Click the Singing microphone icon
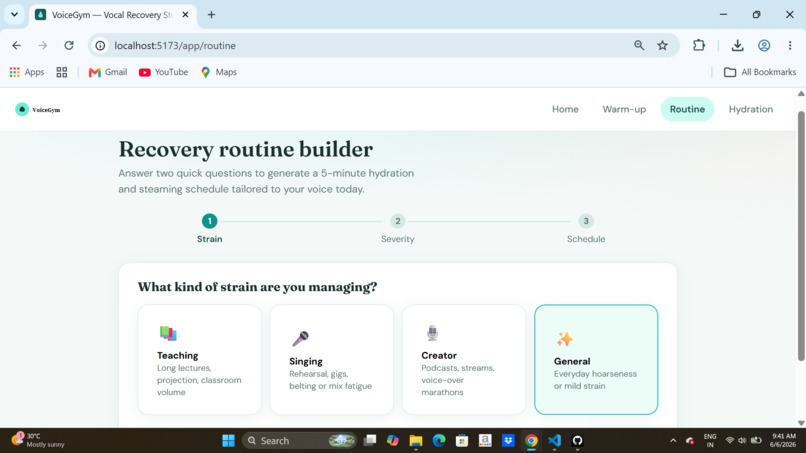Viewport: 806px width, 453px height. click(x=300, y=339)
